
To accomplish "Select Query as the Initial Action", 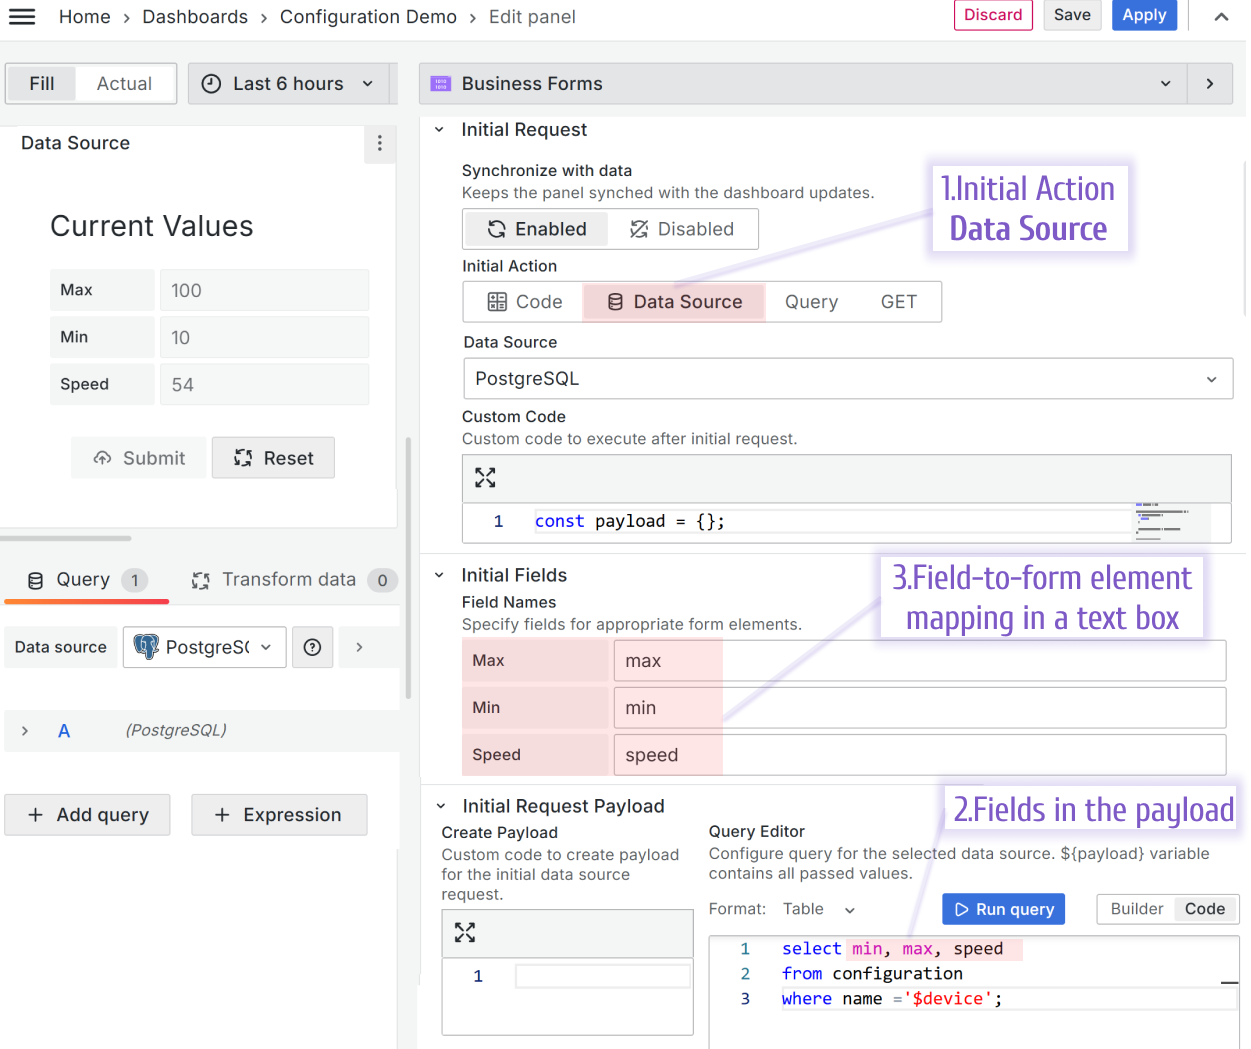I will point(811,301).
